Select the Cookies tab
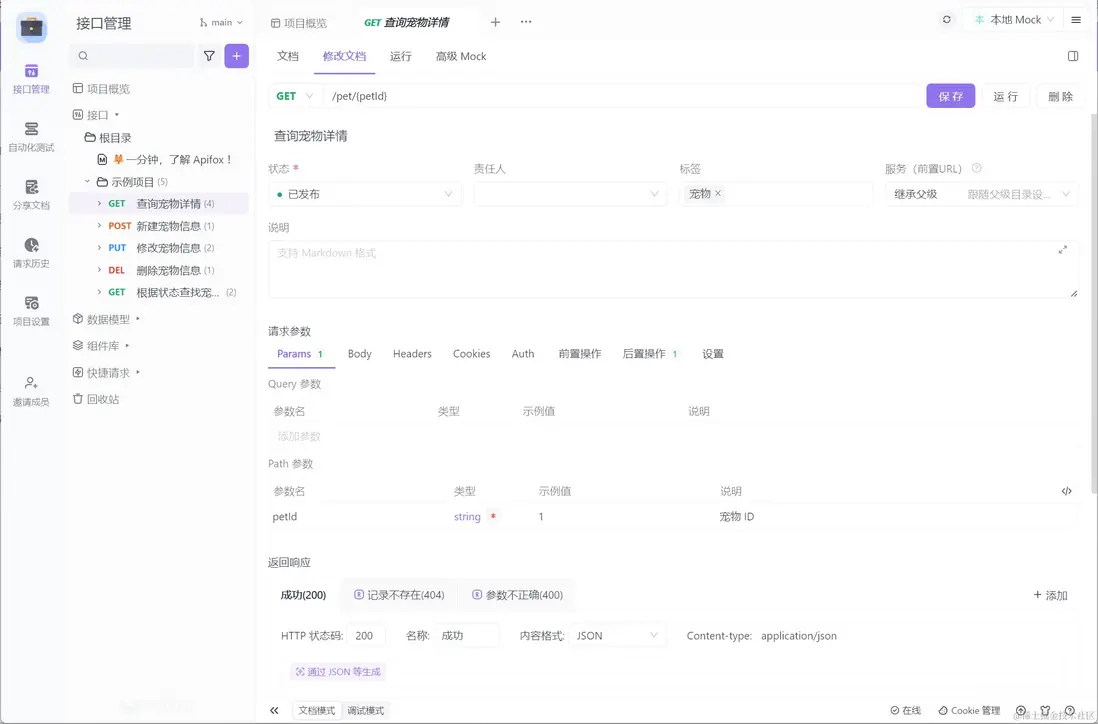Screen dimensions: 1098x724 471,354
